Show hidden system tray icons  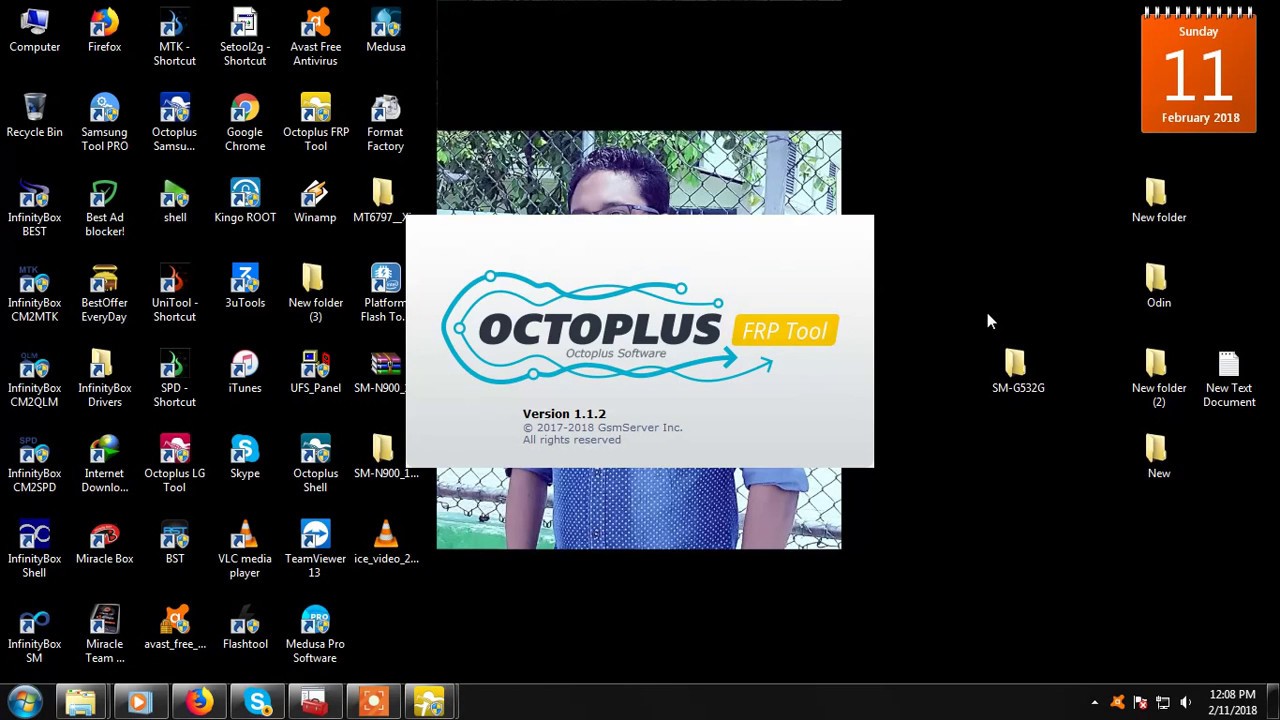[x=1094, y=703]
